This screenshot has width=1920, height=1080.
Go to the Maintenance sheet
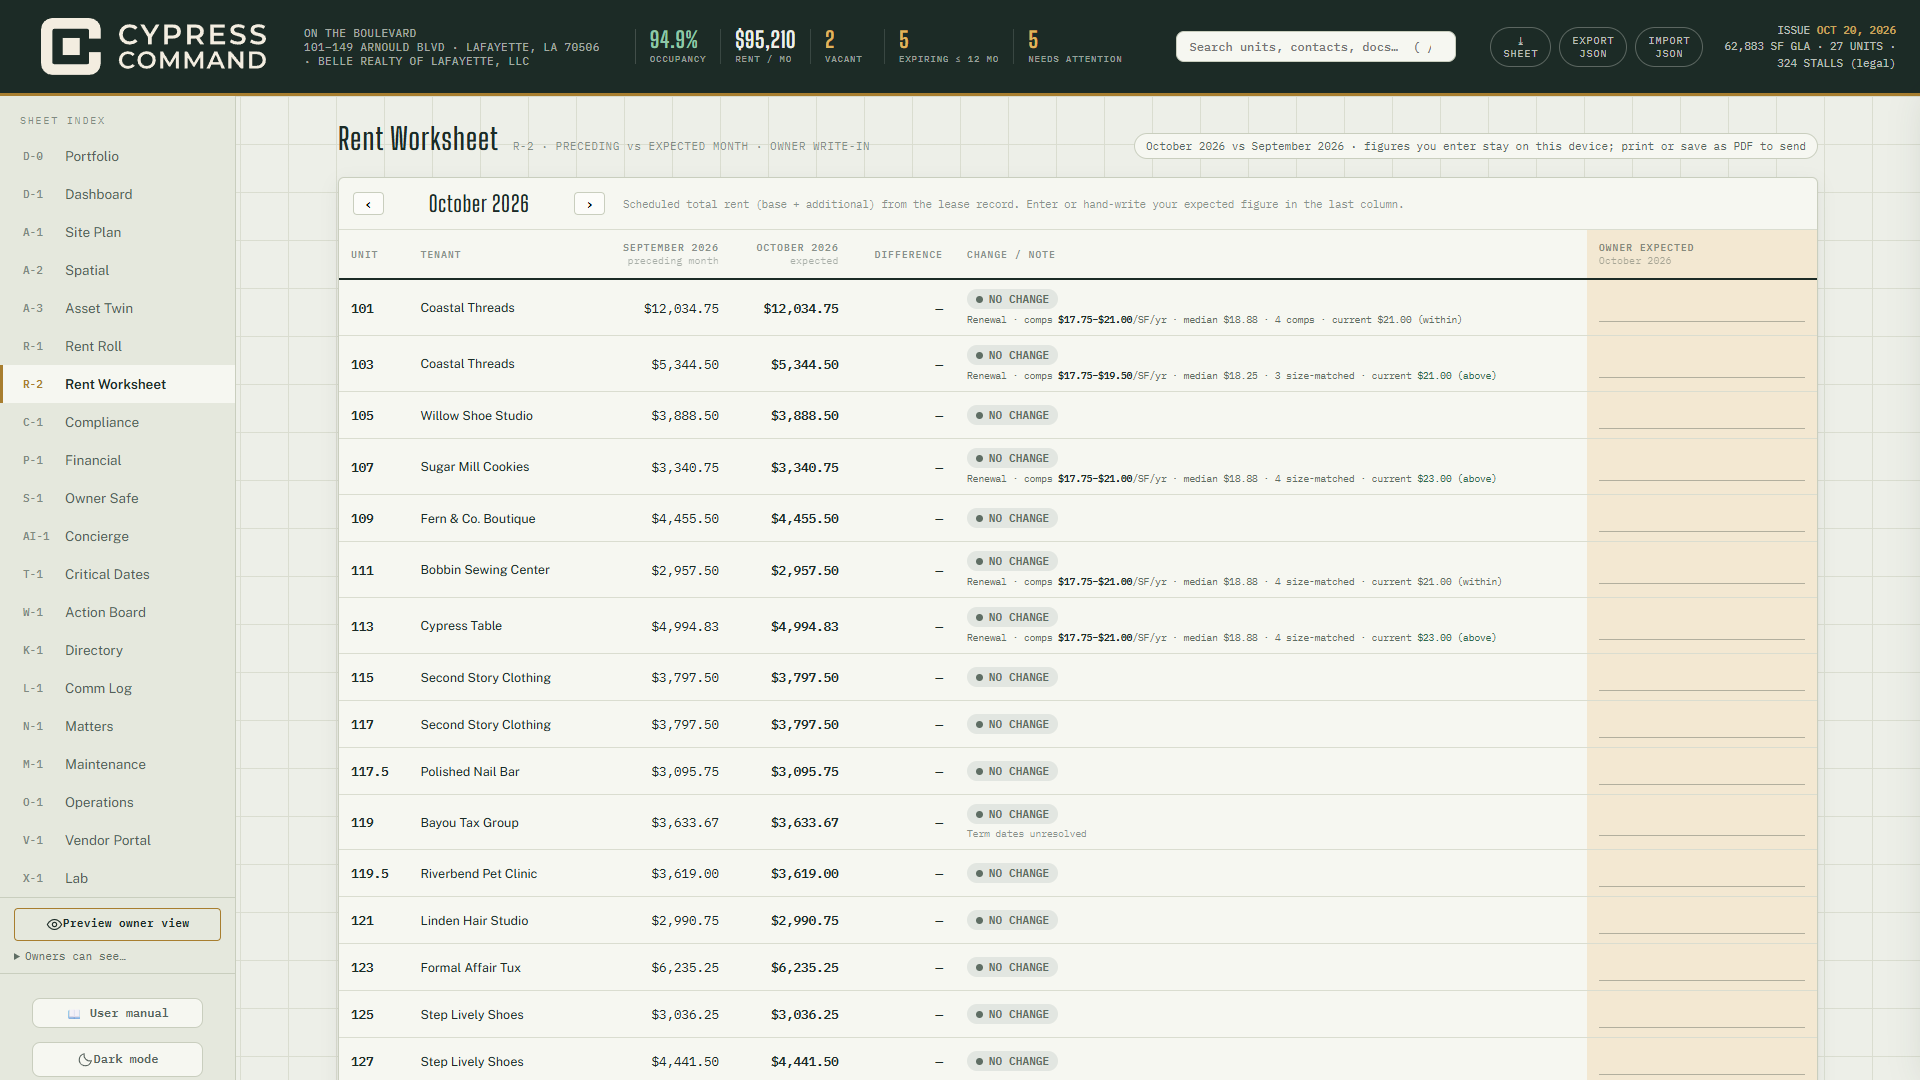(x=118, y=764)
